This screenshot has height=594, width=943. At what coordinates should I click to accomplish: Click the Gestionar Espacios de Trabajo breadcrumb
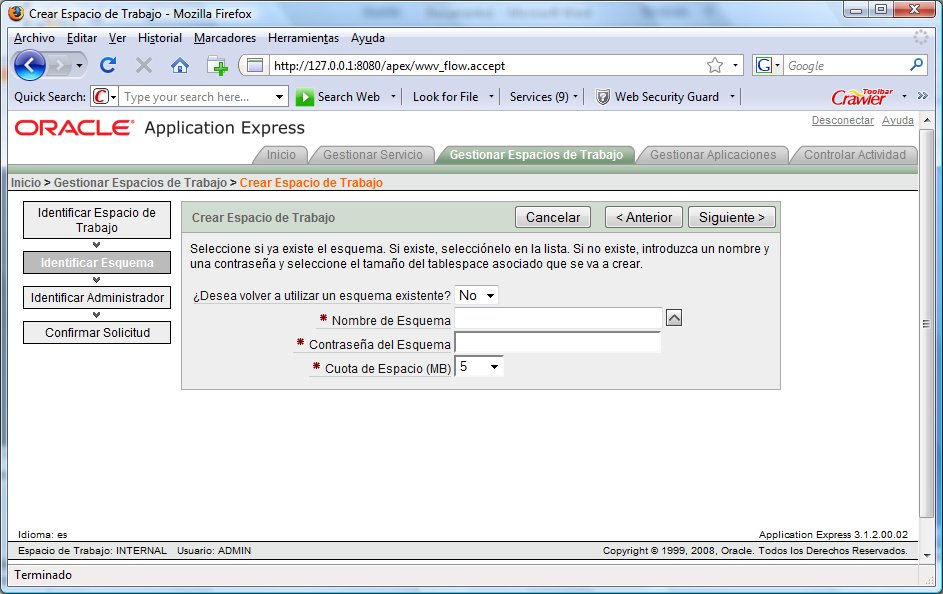coord(140,183)
